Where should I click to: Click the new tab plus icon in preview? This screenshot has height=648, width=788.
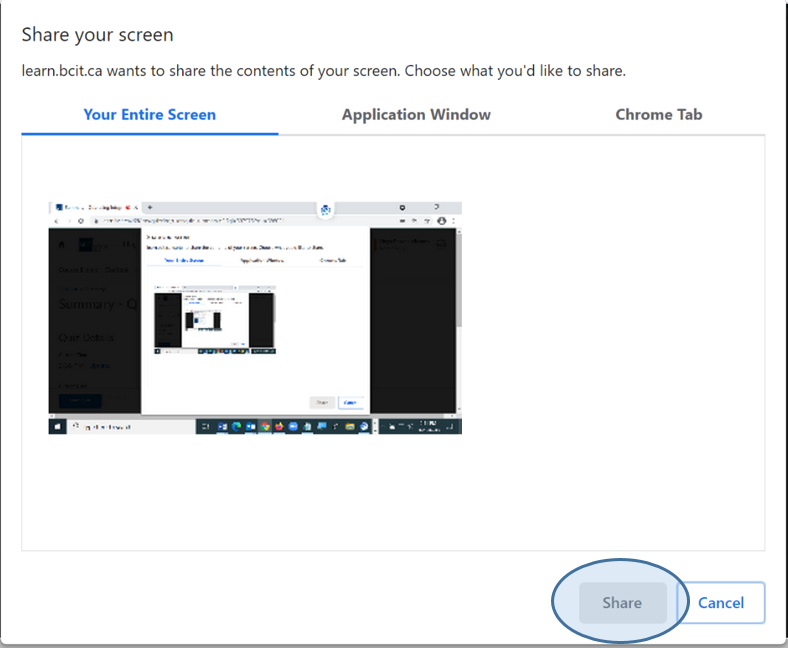pos(149,207)
